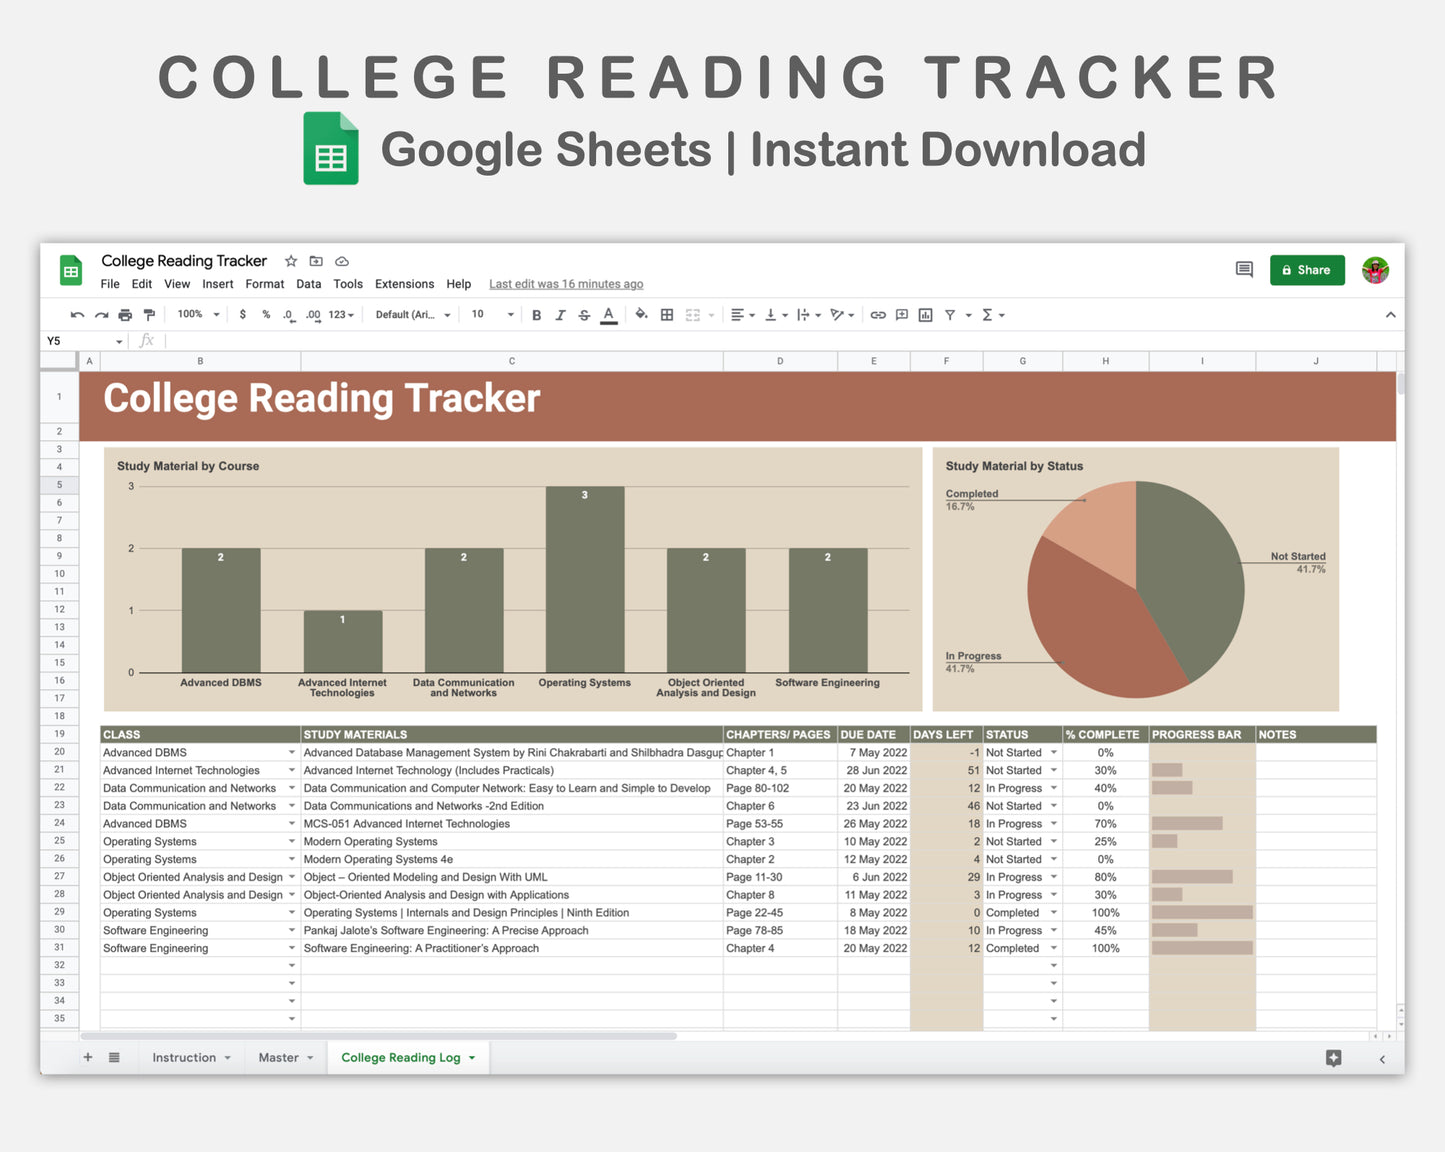Open the font size dropdown

[x=491, y=314]
